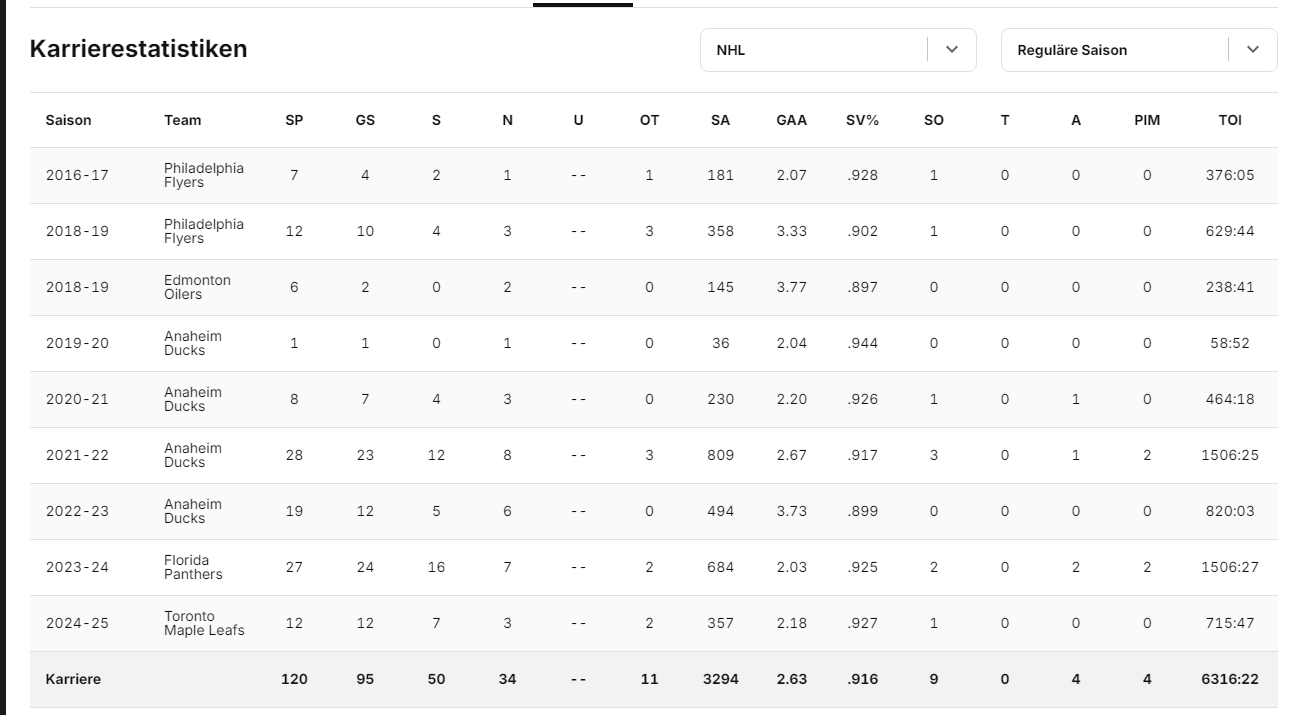Viewport: 1292px width, 715px height.
Task: Click the PIM column header
Action: coord(1147,120)
